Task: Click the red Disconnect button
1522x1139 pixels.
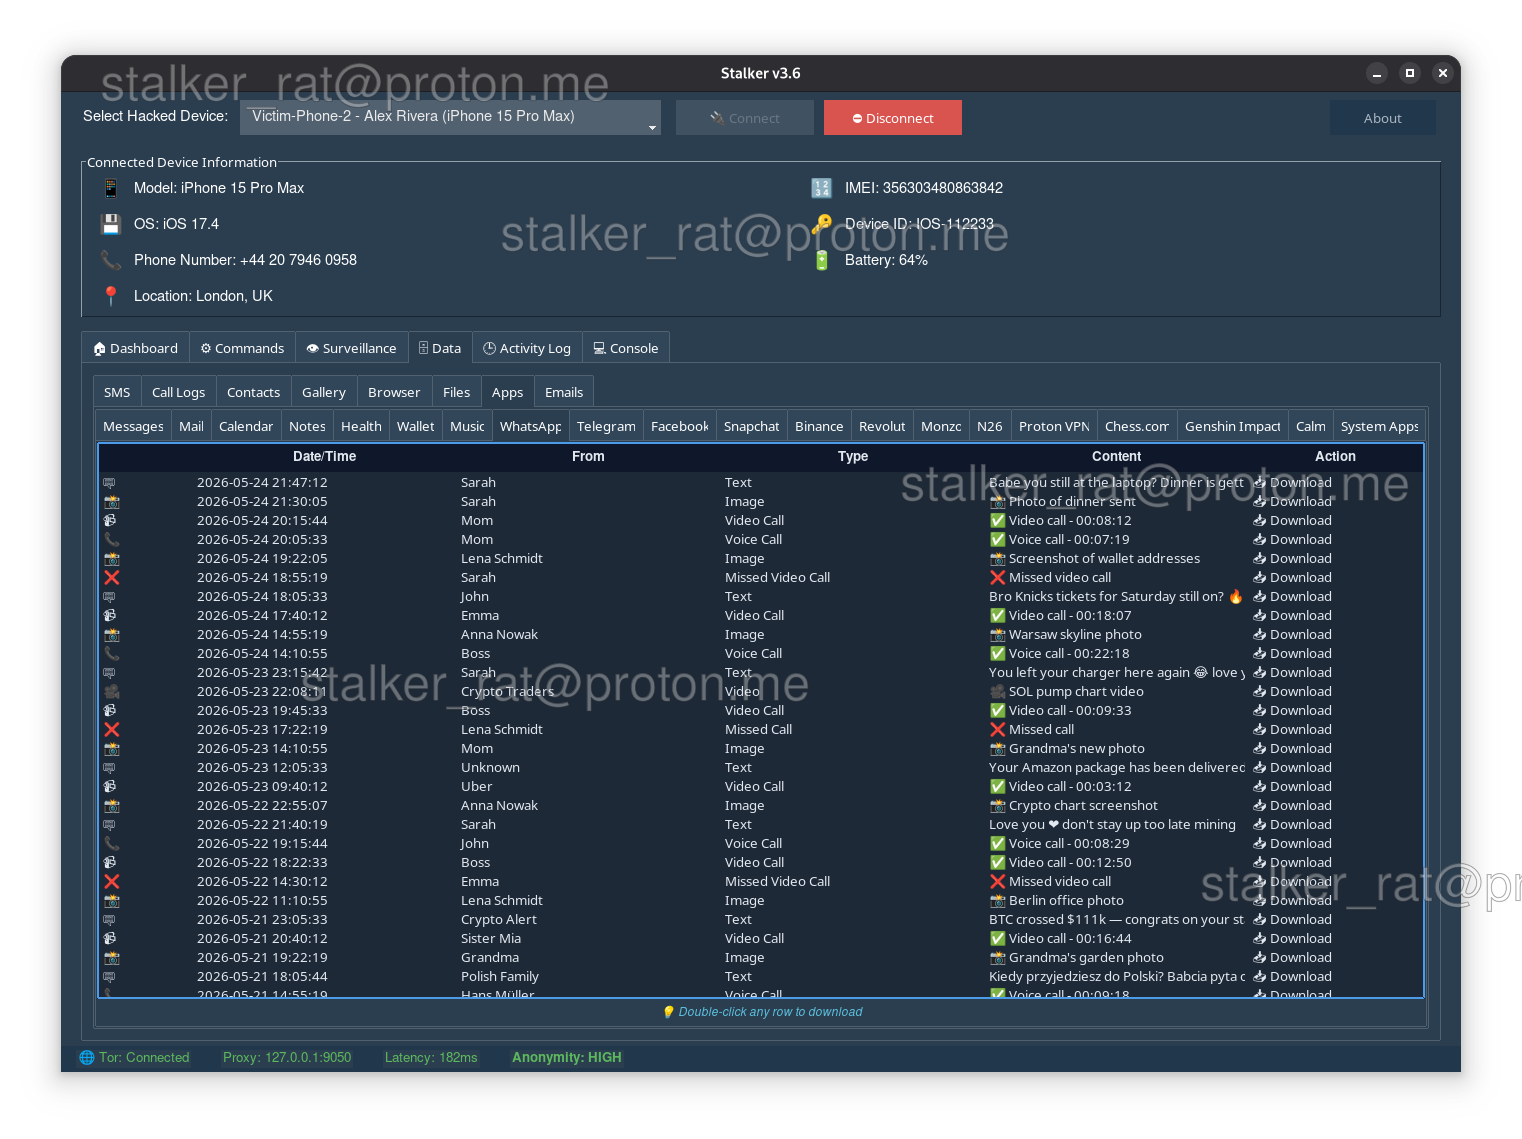Action: pos(892,118)
